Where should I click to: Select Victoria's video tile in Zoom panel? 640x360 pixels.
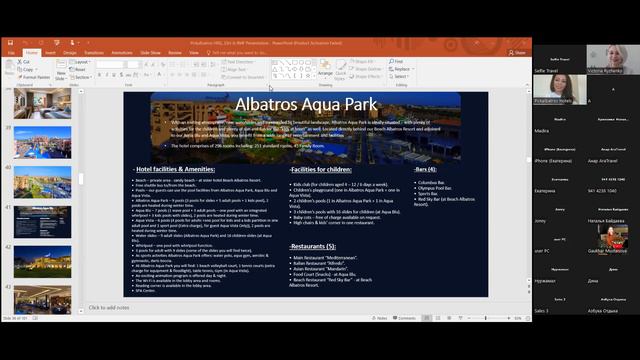click(x=613, y=59)
